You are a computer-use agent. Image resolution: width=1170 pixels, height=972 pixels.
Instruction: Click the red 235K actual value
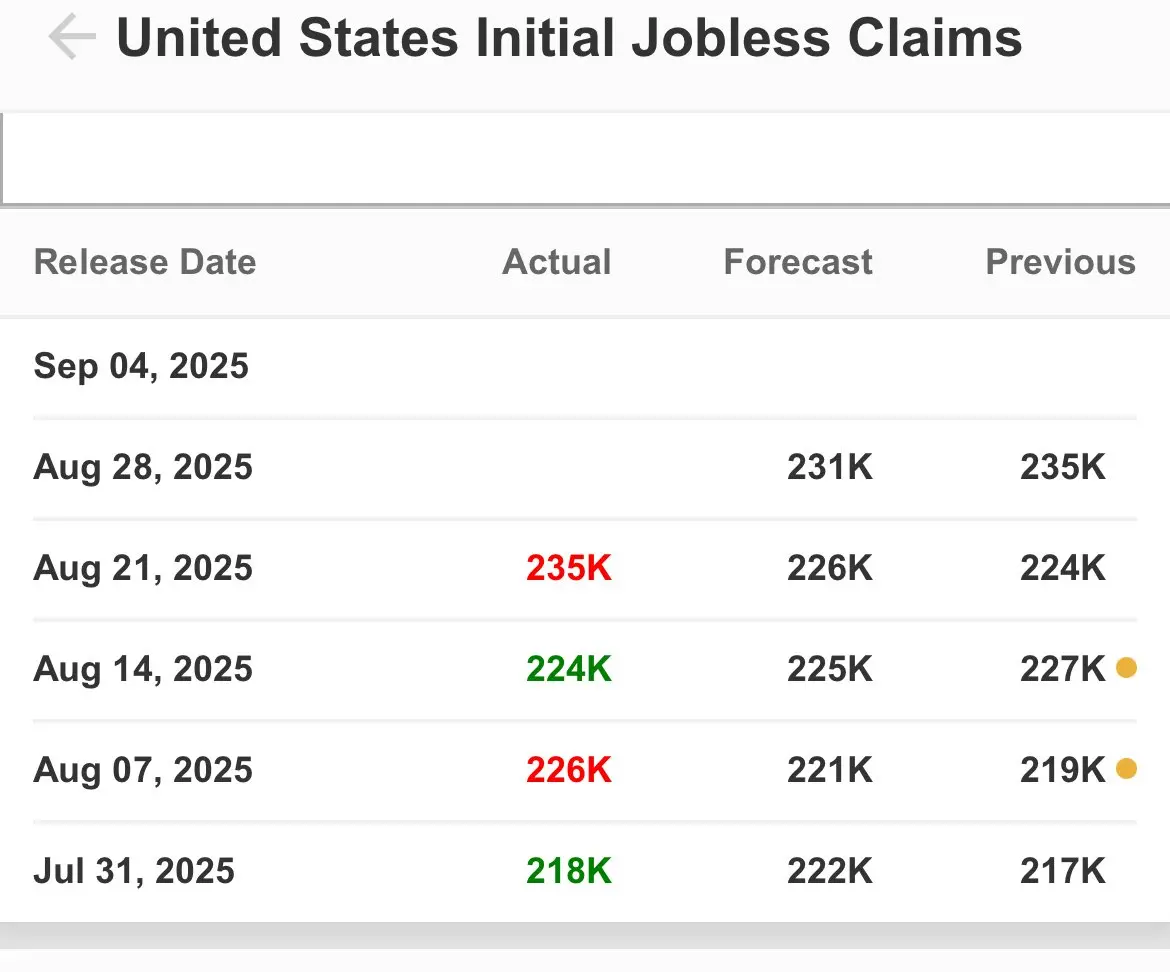click(569, 568)
